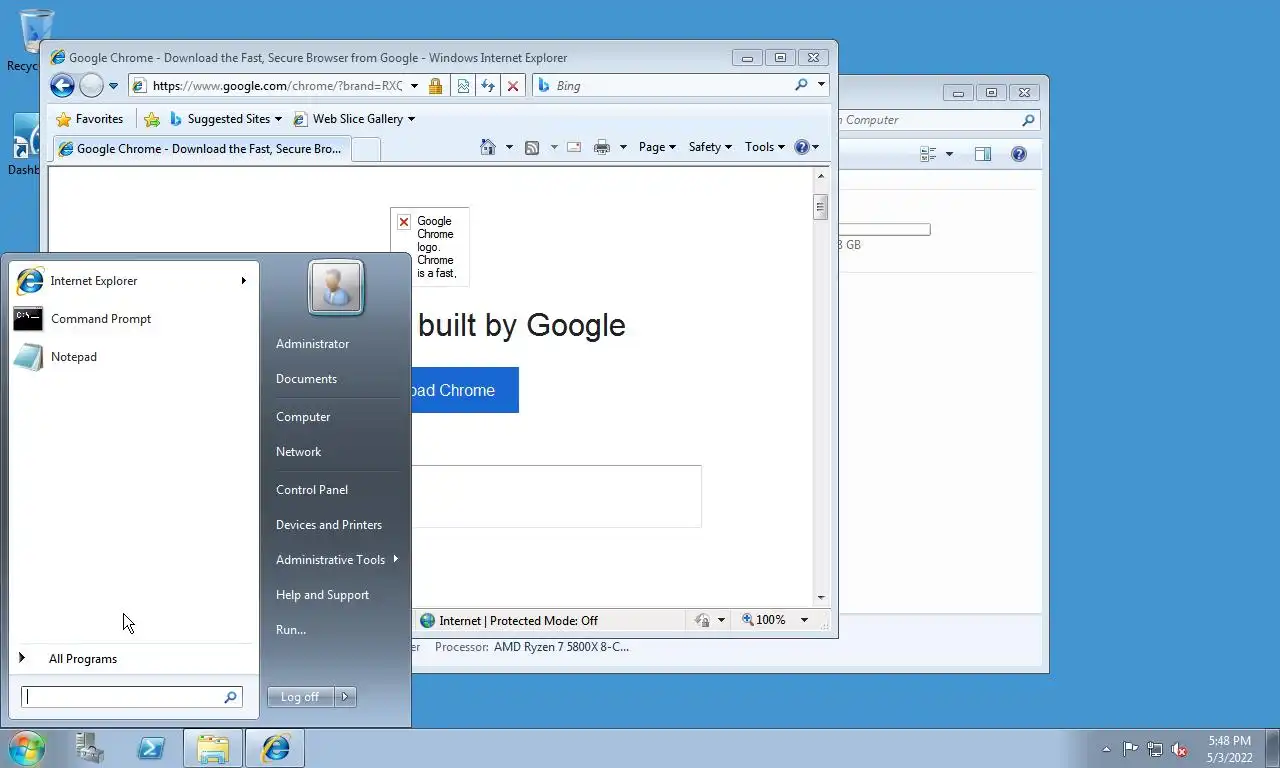Click the Log off button
1280x768 pixels.
click(301, 697)
